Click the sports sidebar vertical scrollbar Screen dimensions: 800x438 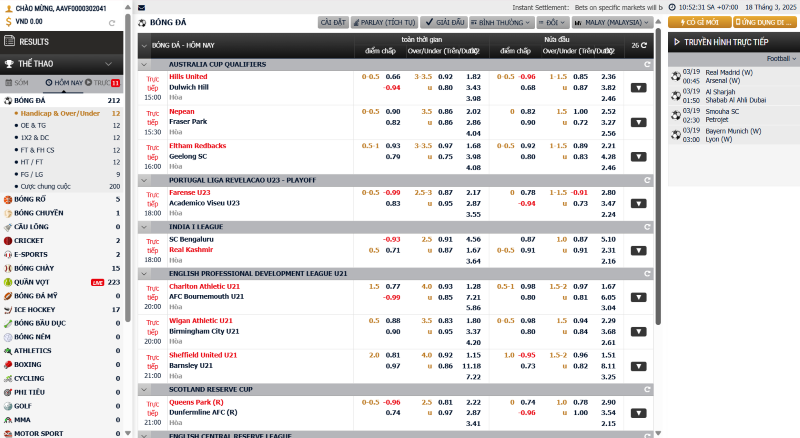tap(127, 200)
